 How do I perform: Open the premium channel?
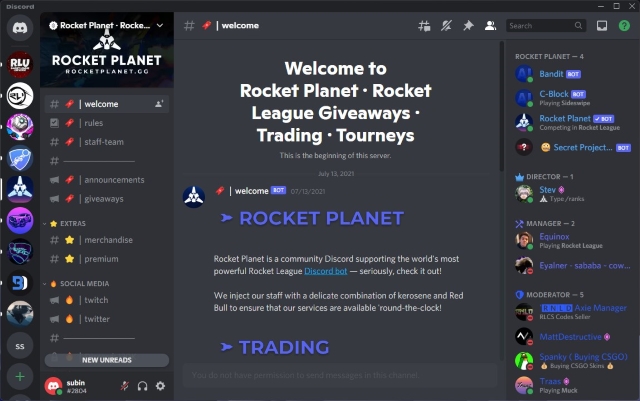tap(107, 259)
